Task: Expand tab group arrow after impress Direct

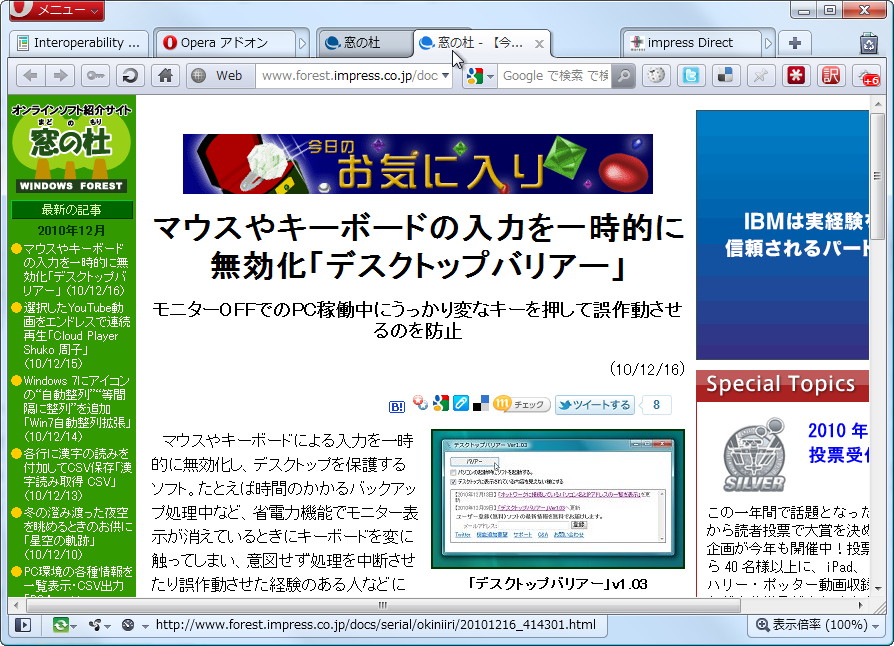Action: coord(768,43)
